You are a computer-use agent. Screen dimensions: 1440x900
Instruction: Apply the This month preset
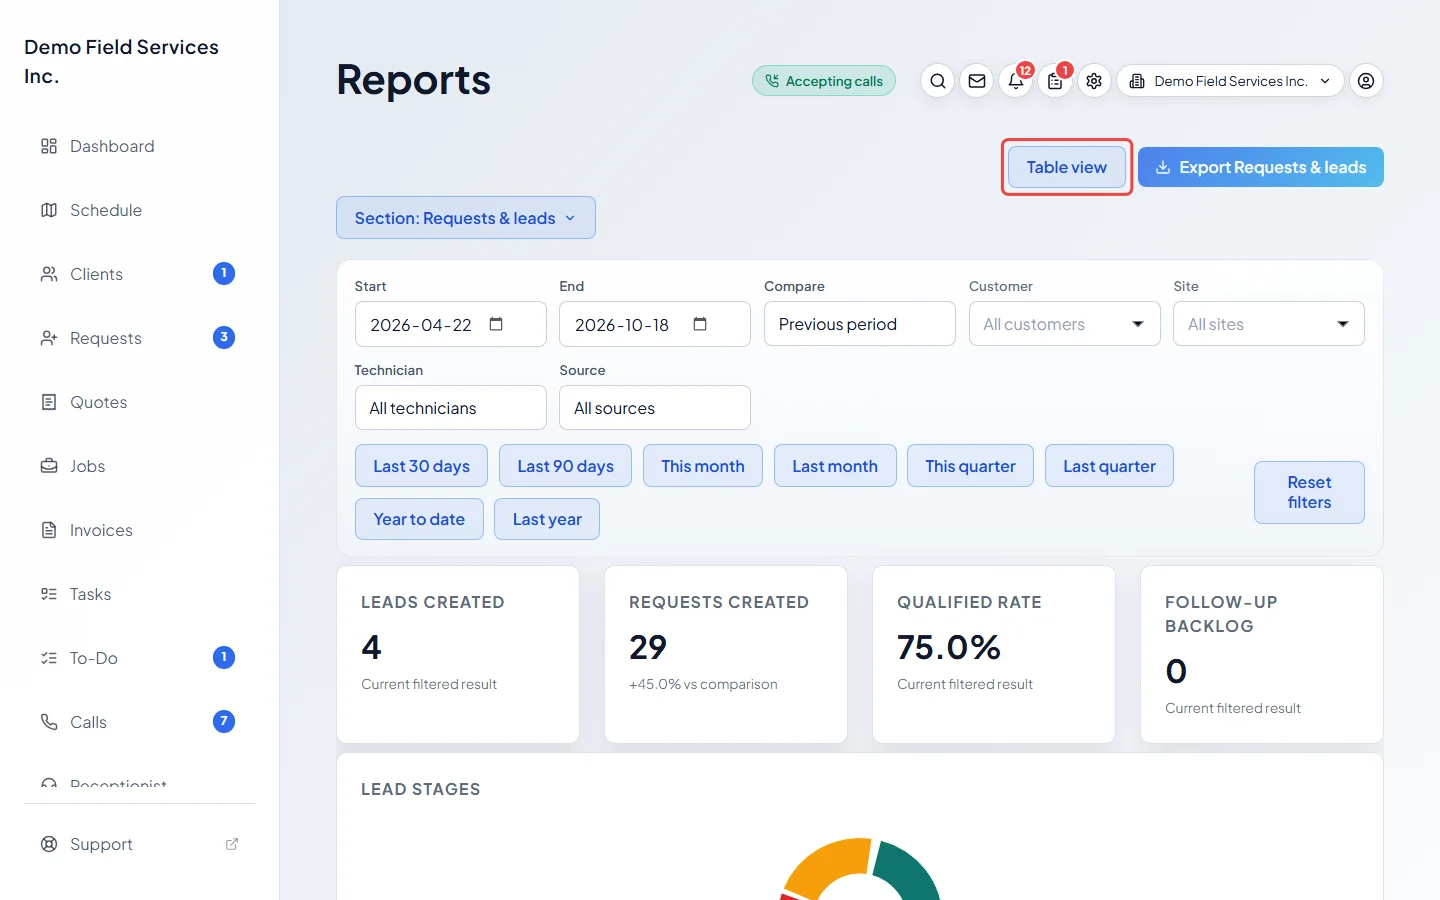[703, 466]
